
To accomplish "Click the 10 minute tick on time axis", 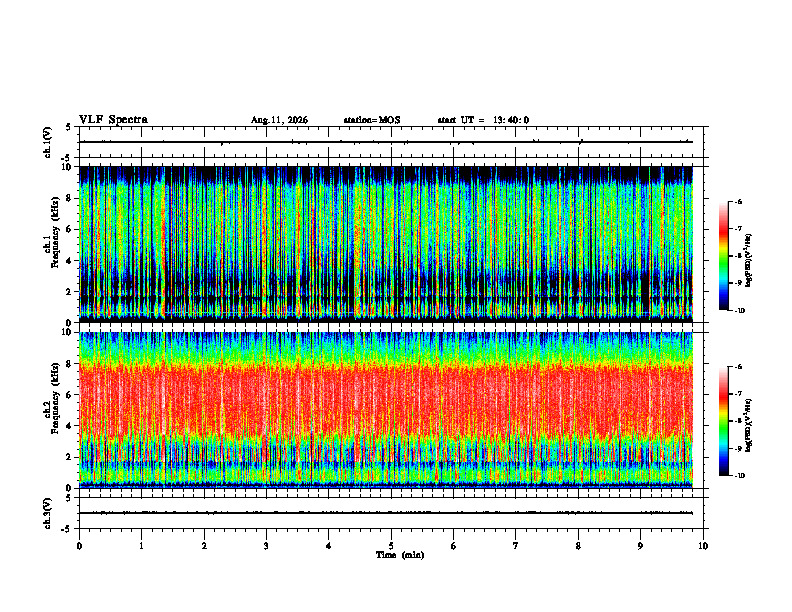I will click(x=703, y=546).
